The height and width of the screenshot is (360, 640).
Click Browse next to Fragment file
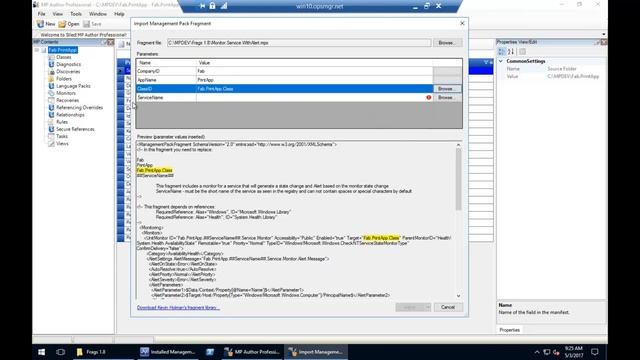(x=447, y=43)
